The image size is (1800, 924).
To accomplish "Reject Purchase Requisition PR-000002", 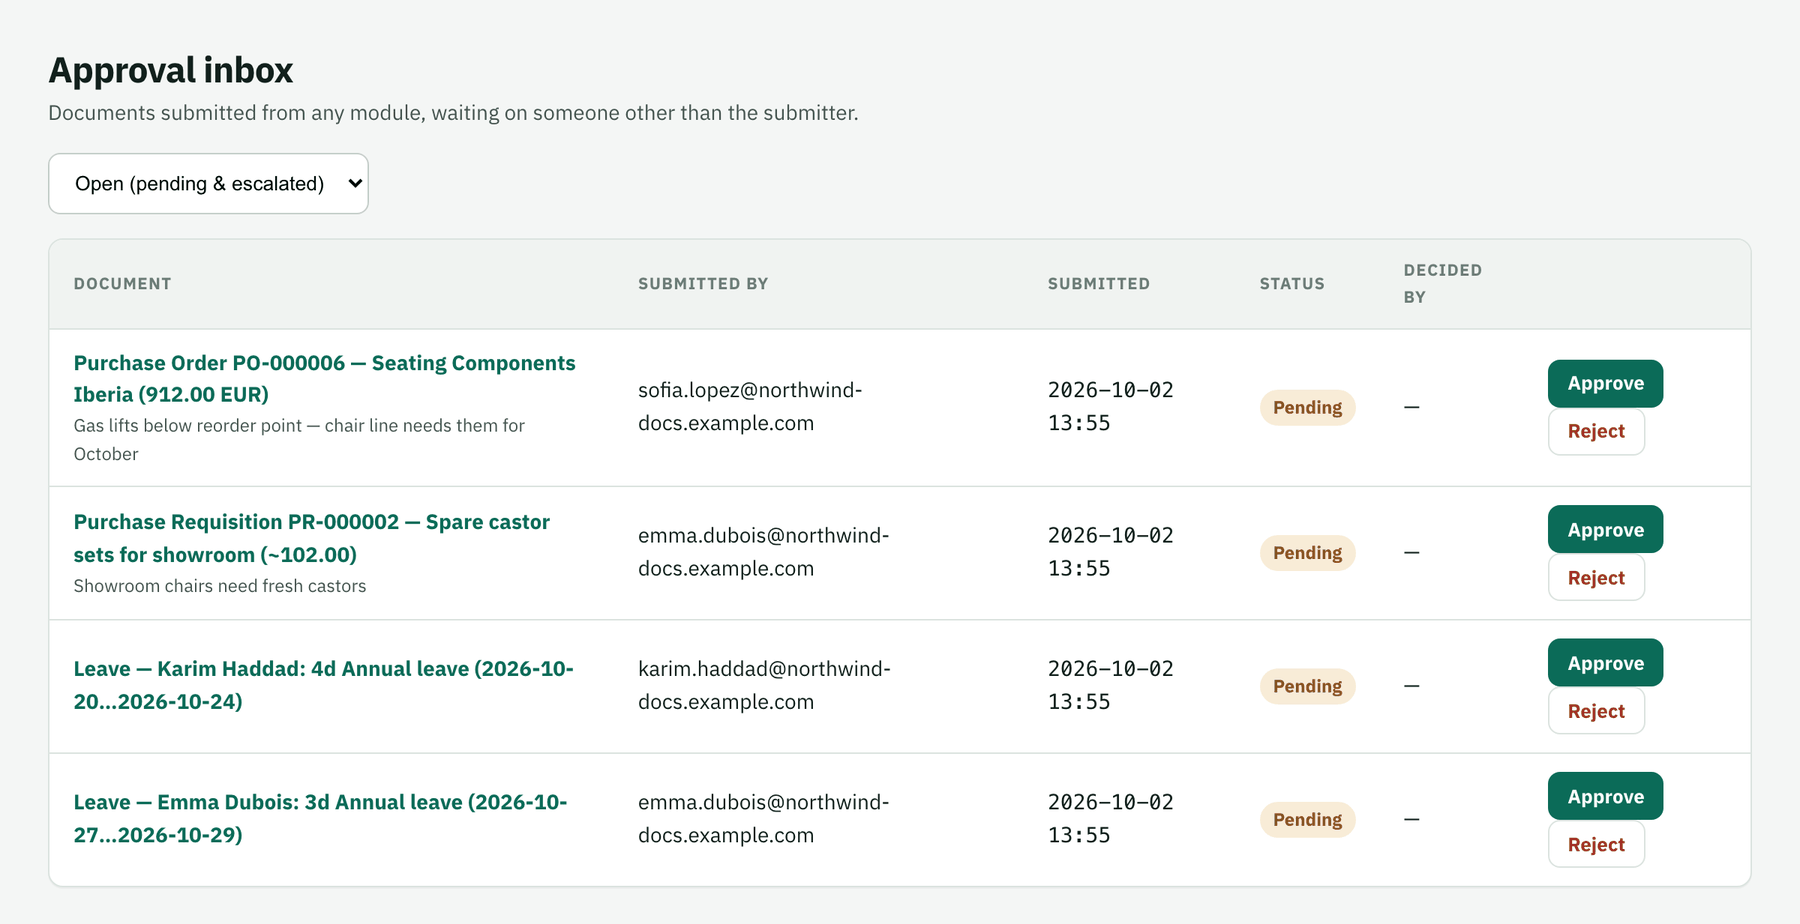I will (x=1596, y=578).
